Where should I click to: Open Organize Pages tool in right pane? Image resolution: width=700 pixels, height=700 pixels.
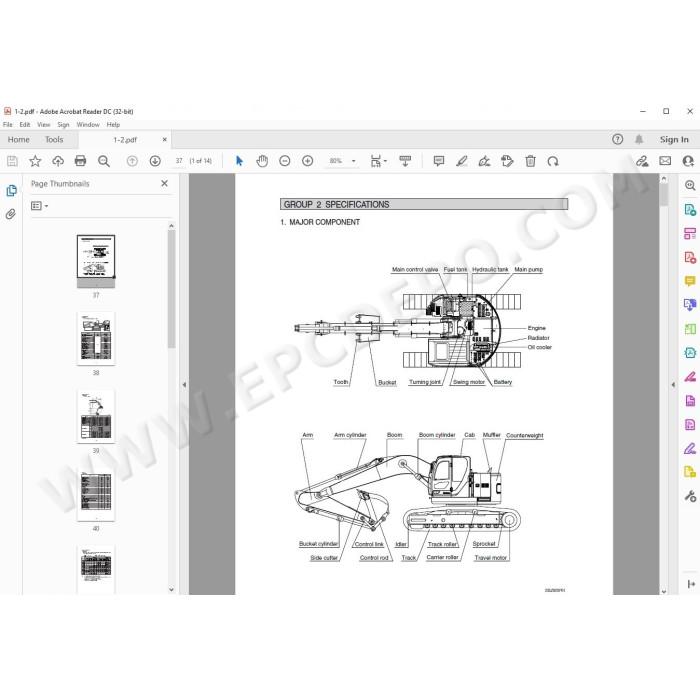(x=690, y=233)
